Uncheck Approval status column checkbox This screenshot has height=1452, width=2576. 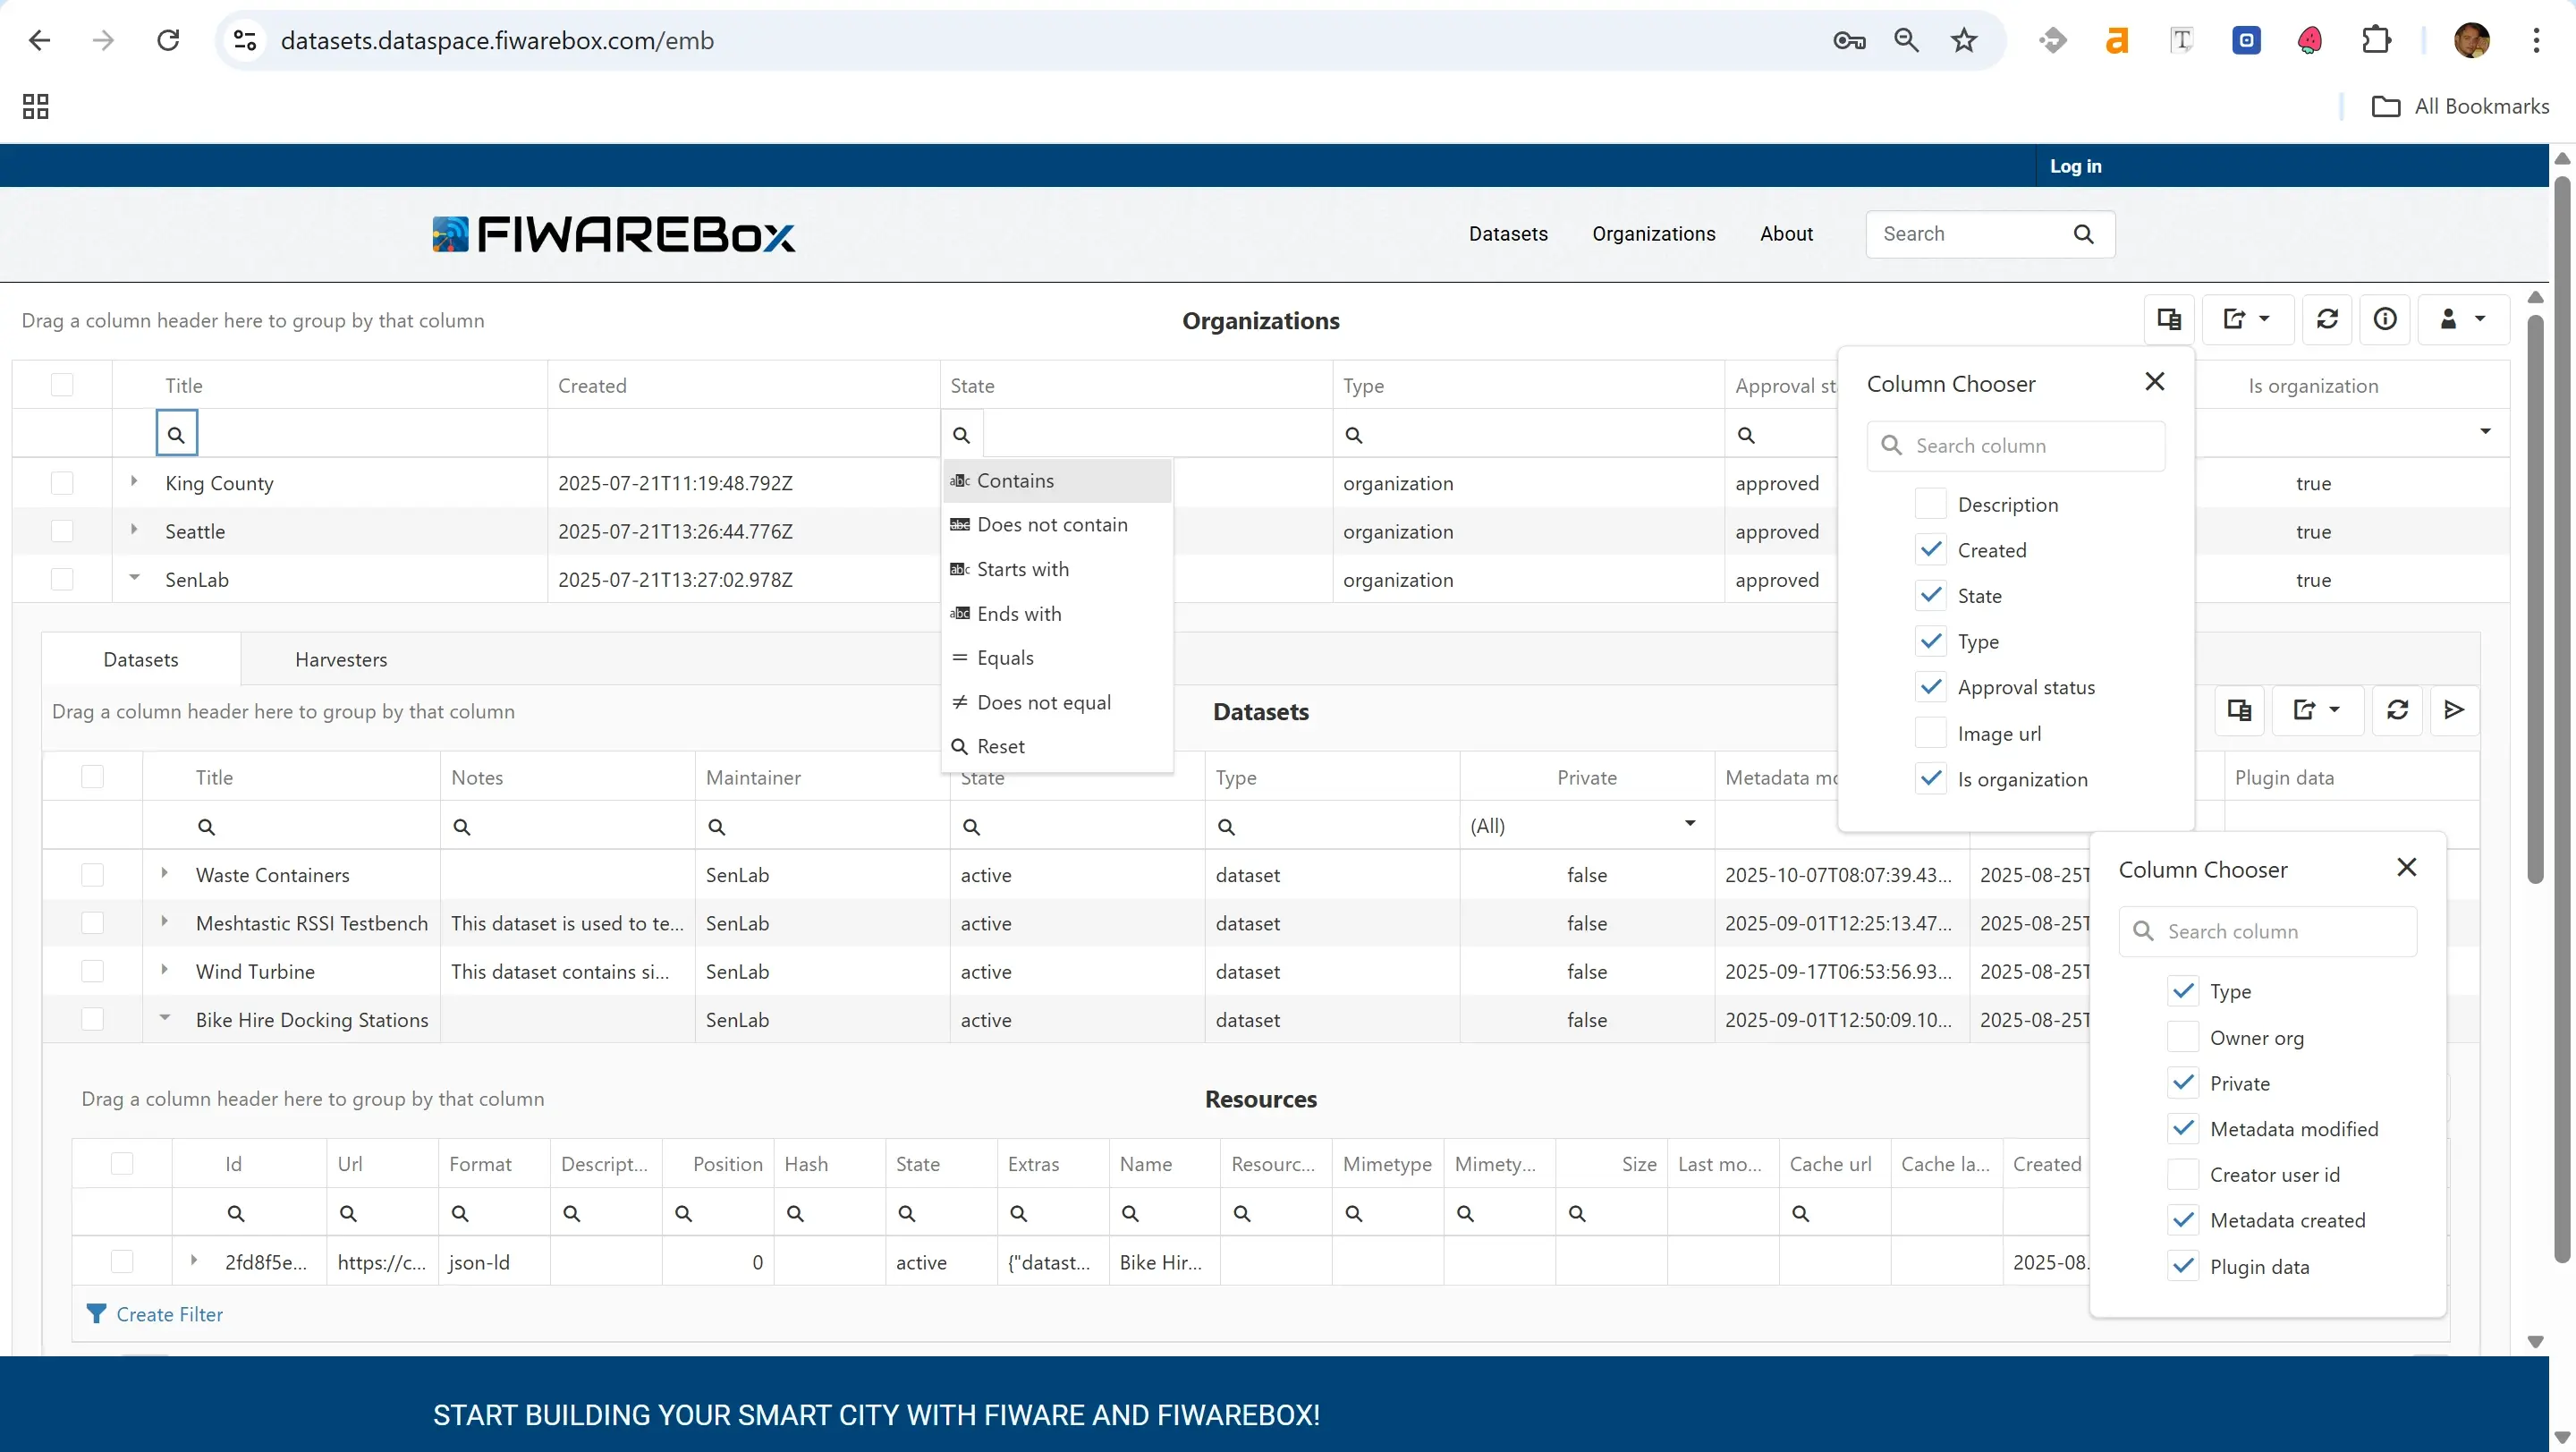click(x=1930, y=687)
